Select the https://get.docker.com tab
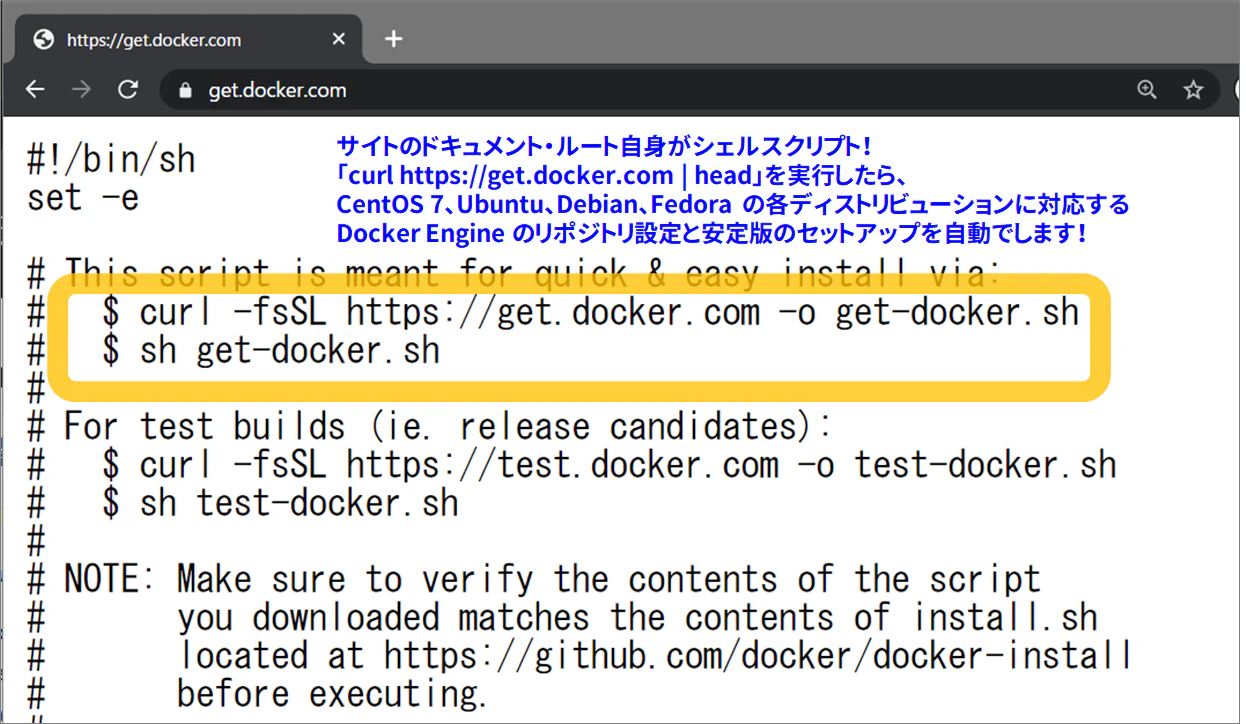The width and height of the screenshot is (1246, 724). coord(188,40)
